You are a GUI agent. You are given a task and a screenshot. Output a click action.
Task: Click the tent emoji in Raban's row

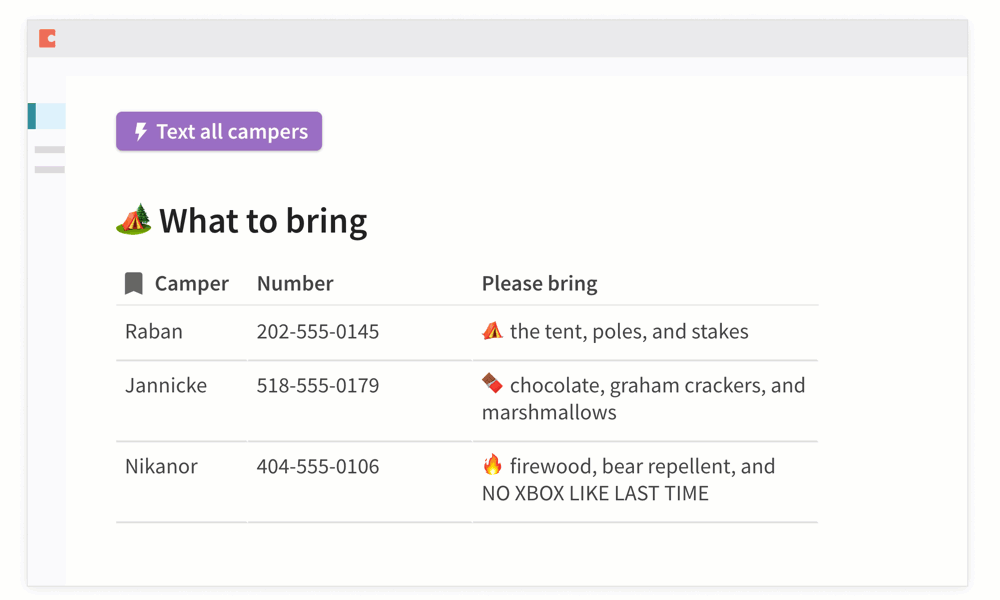pos(493,331)
